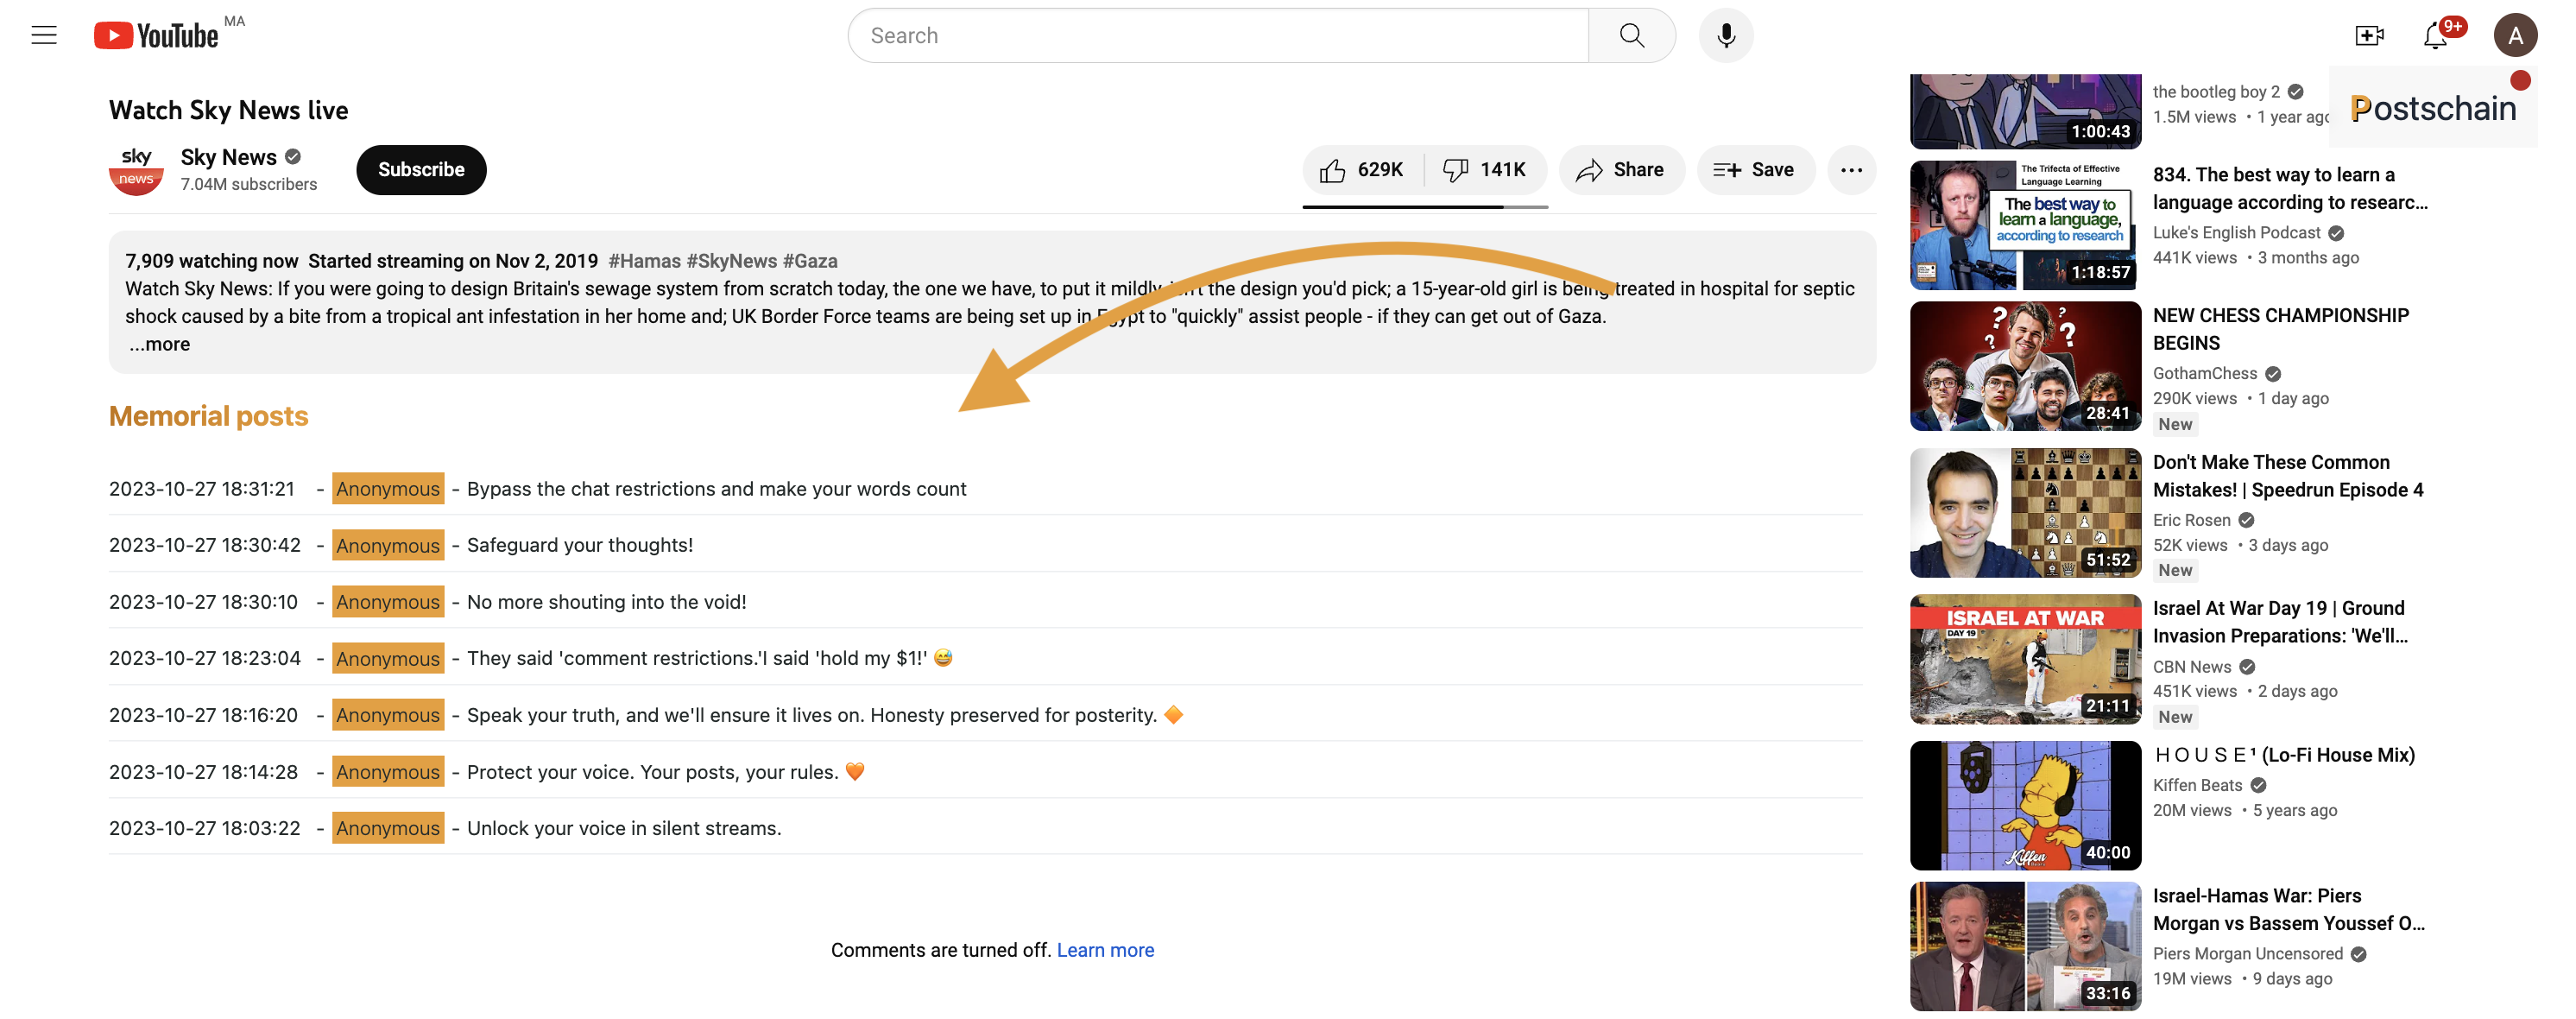The image size is (2576, 1019).
Task: Open Piers Morgan vs Bassem Youssef thumbnail
Action: coord(2025,946)
